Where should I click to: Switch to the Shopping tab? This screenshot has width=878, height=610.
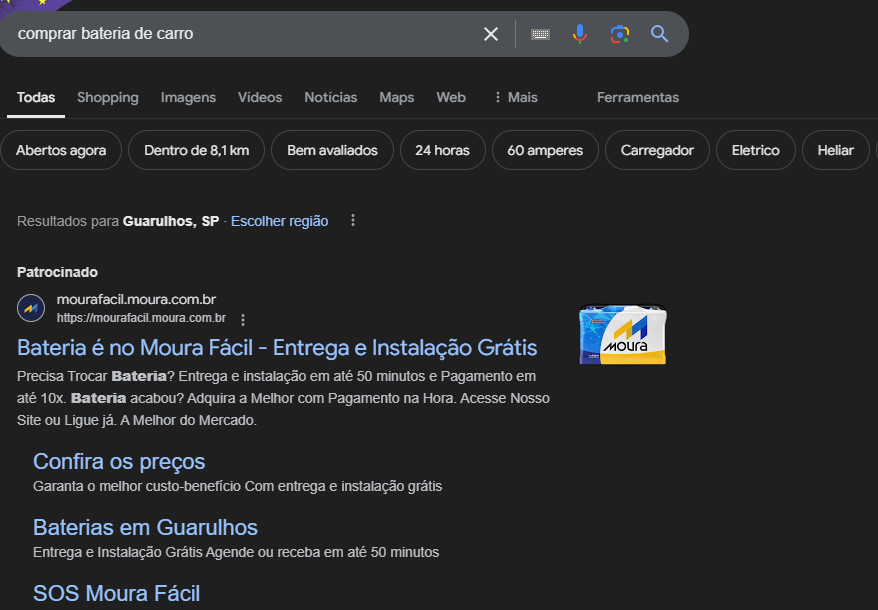[x=107, y=97]
